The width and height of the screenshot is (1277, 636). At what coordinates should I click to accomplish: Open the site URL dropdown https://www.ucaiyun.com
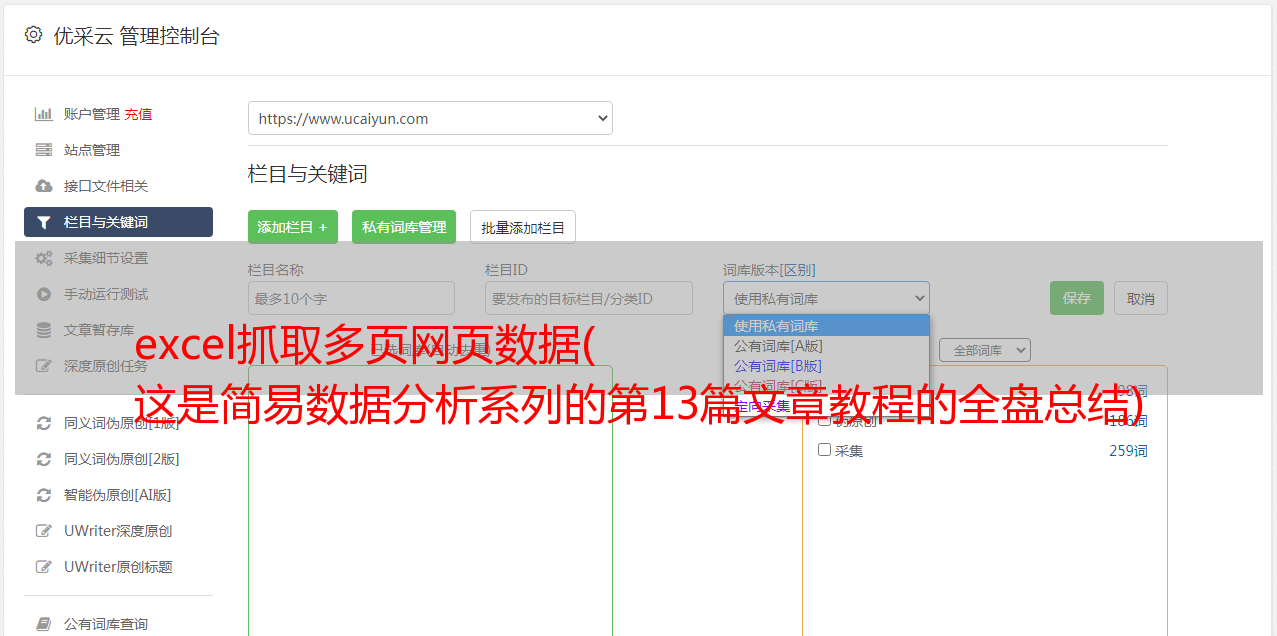430,118
